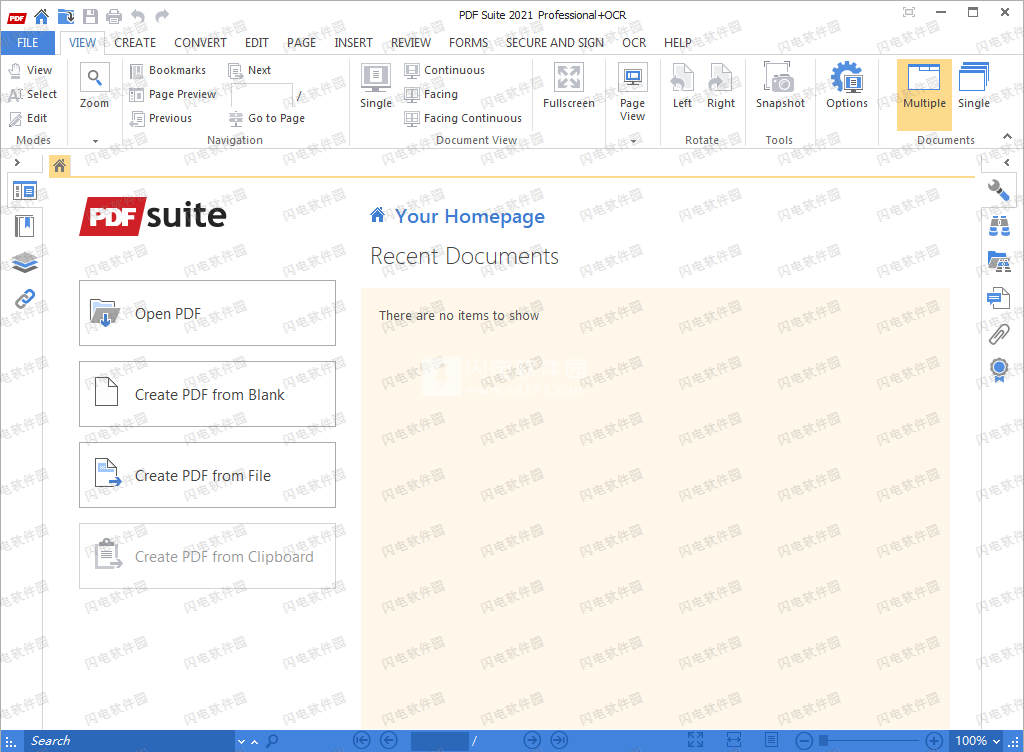Click the homepage tab home icon
The image size is (1024, 752).
59,166
